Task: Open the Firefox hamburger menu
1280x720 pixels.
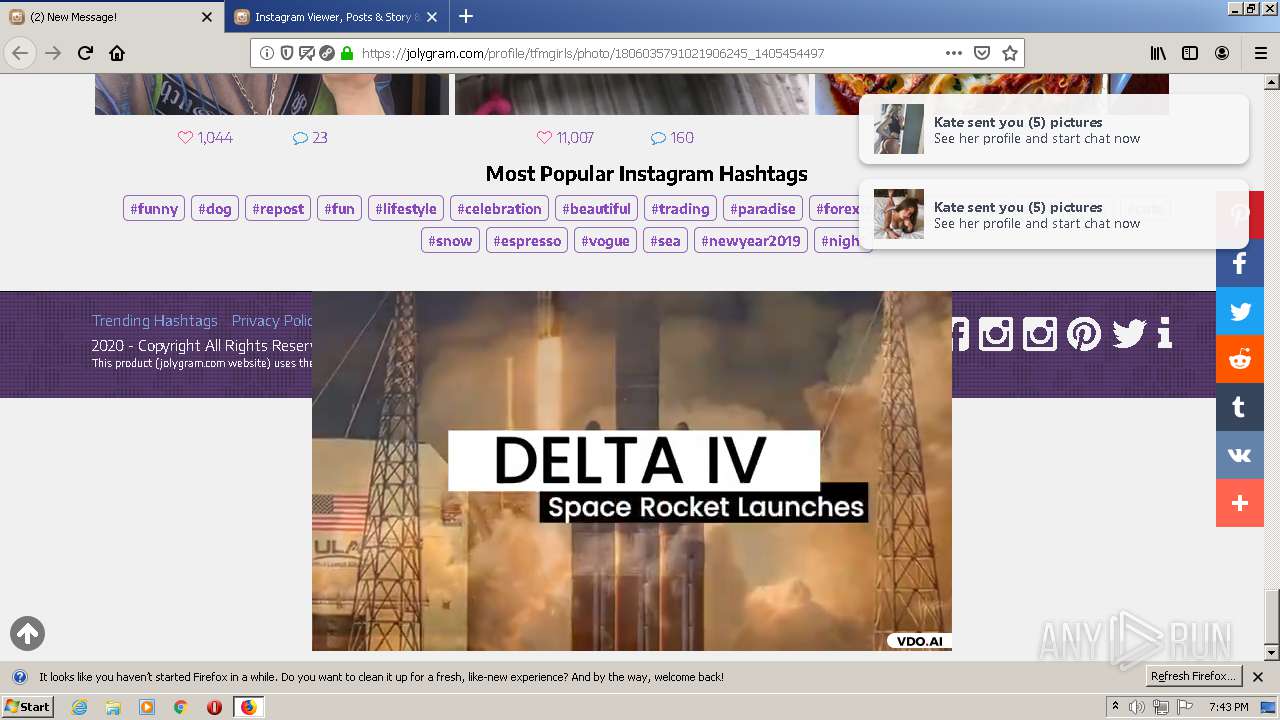Action: pos(1261,53)
